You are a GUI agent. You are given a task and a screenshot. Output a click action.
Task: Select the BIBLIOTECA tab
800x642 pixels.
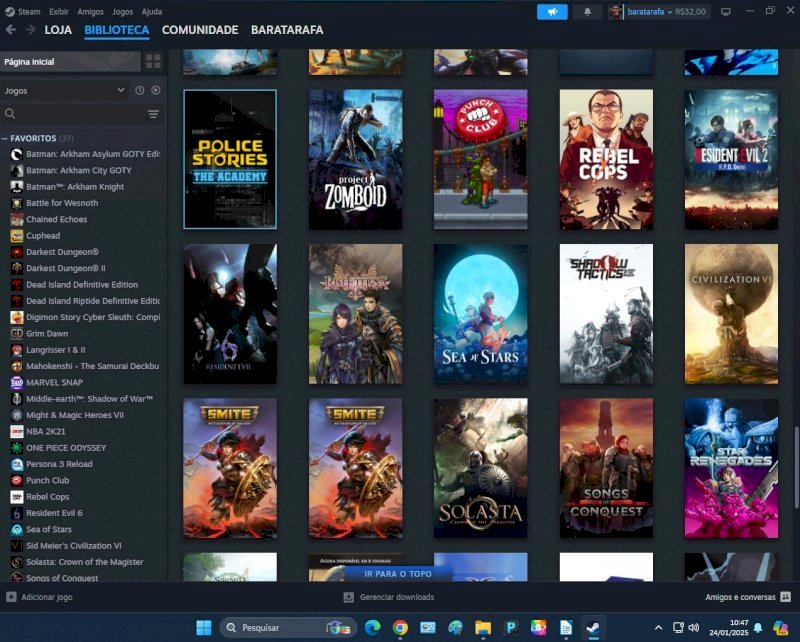[x=117, y=30]
